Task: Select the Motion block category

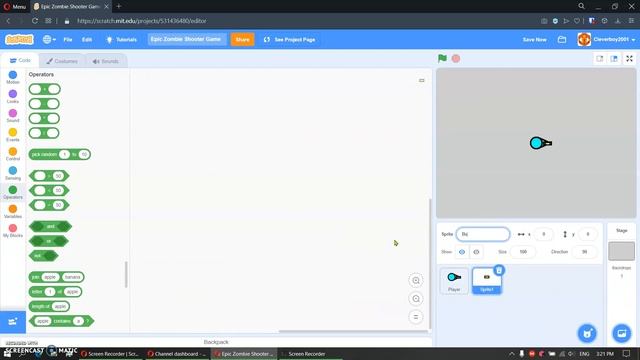Action: [13, 77]
